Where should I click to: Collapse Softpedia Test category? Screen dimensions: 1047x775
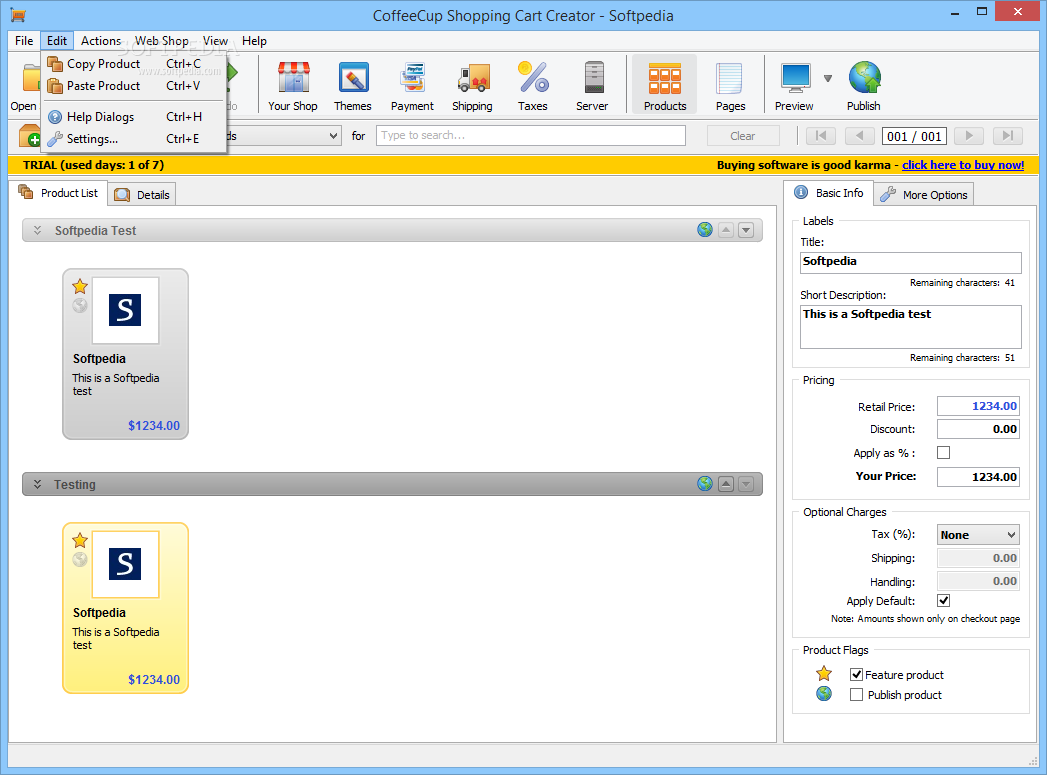[37, 230]
